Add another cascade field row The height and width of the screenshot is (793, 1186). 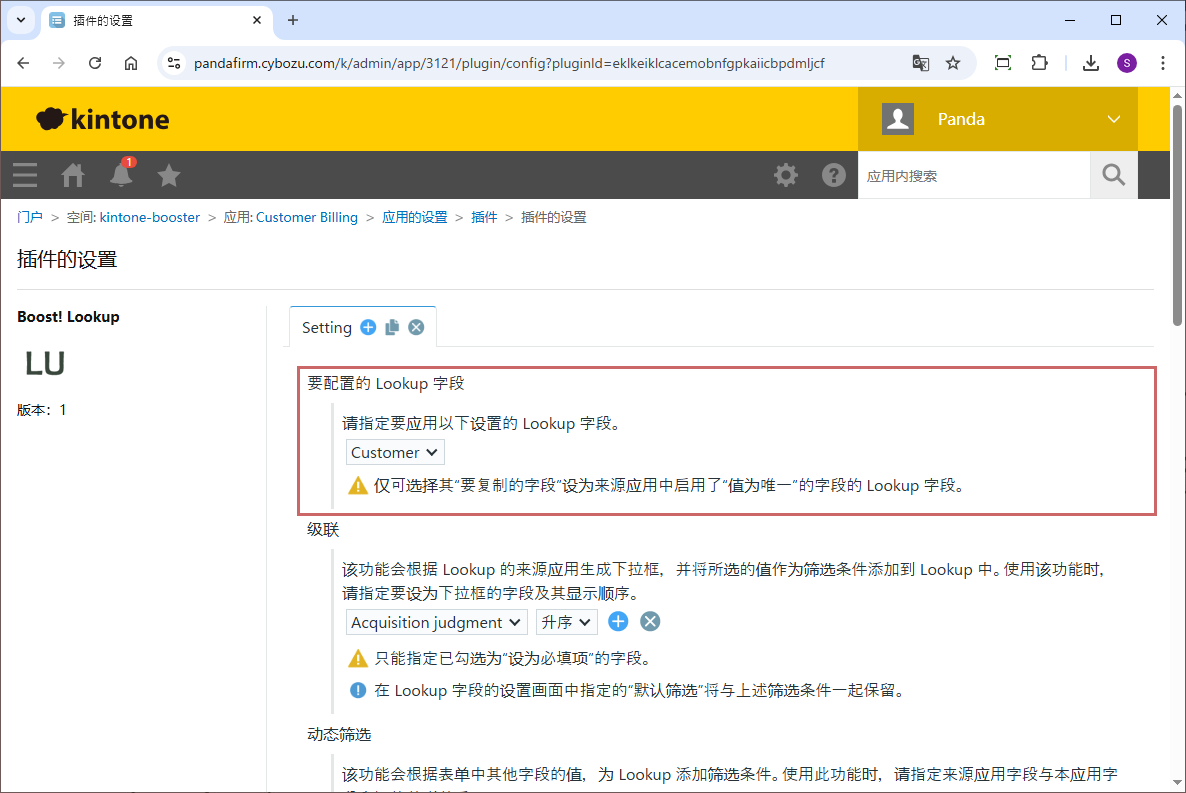click(x=618, y=622)
